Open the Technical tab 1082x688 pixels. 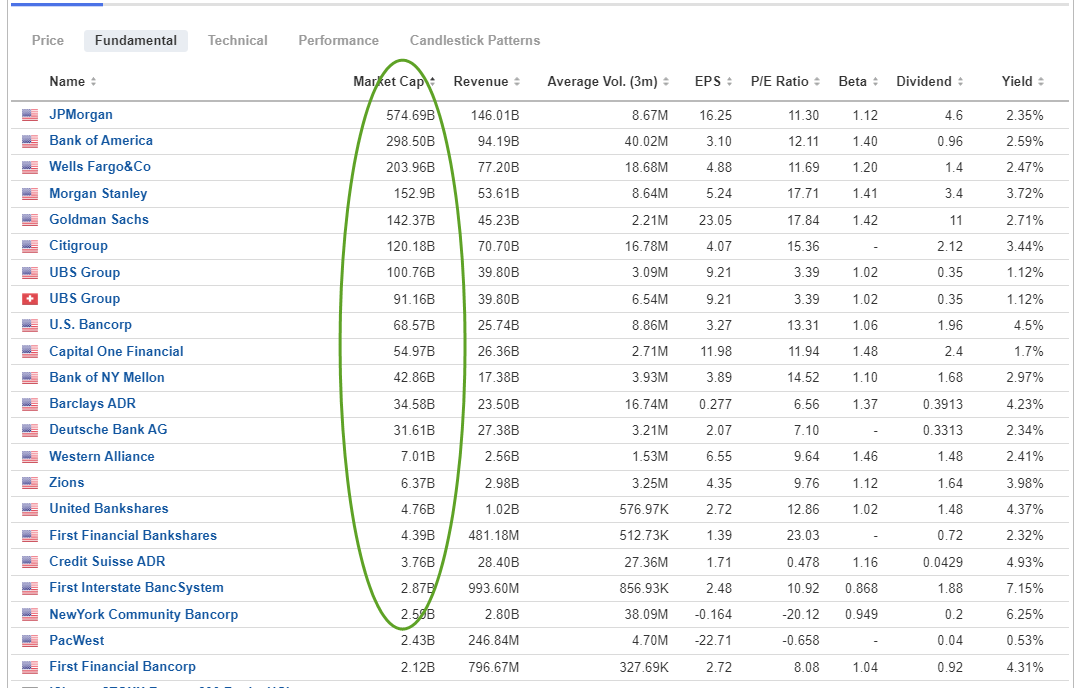click(x=237, y=41)
